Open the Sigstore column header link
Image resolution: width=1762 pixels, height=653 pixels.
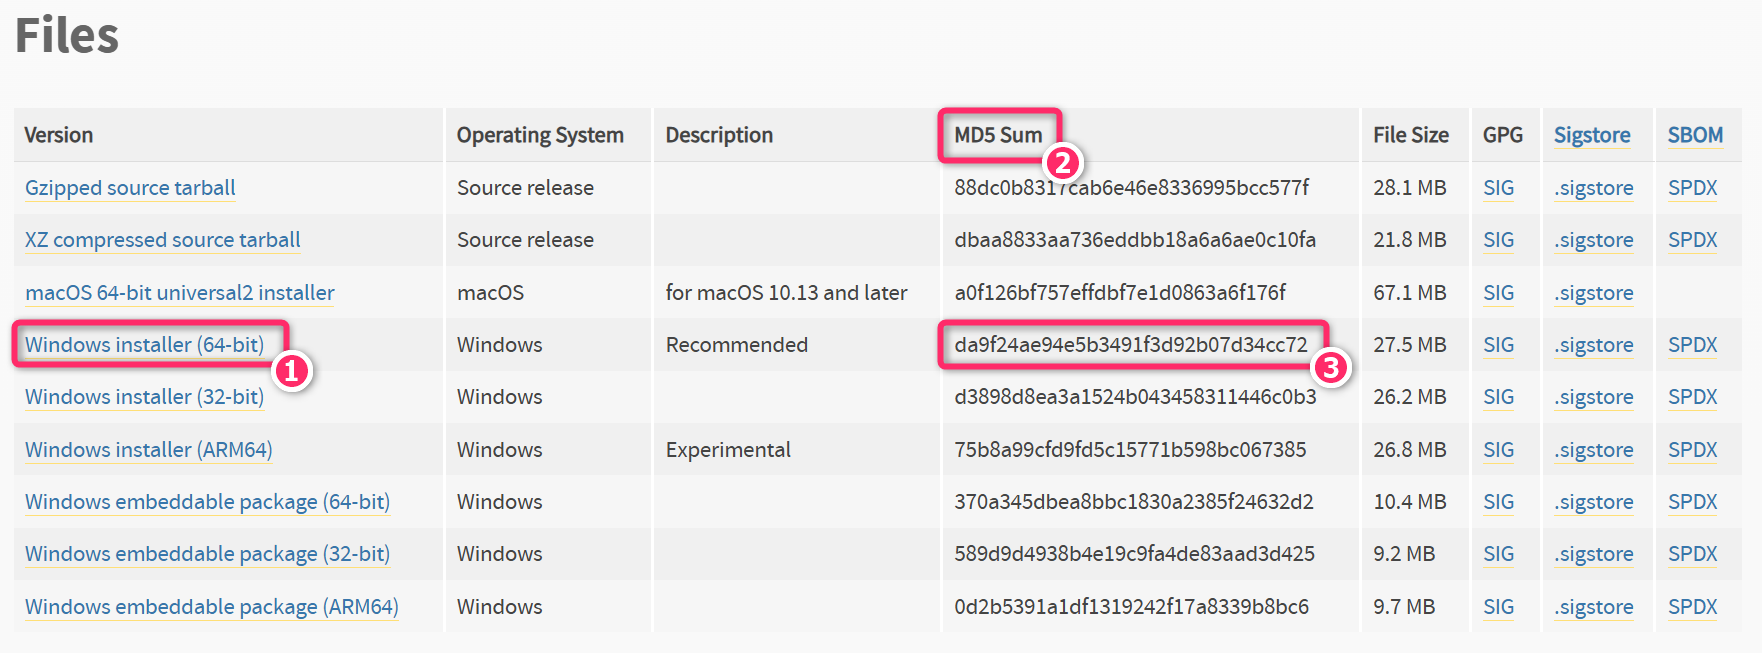[1592, 135]
